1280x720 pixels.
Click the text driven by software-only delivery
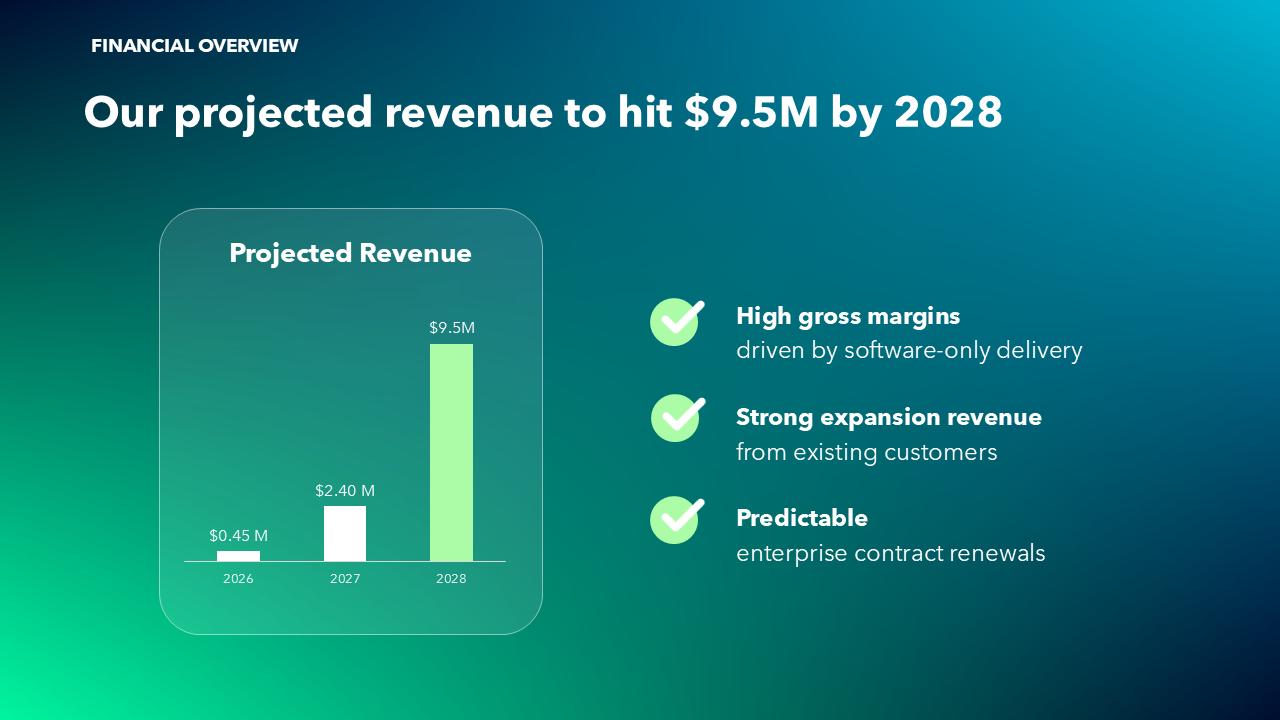tap(909, 350)
